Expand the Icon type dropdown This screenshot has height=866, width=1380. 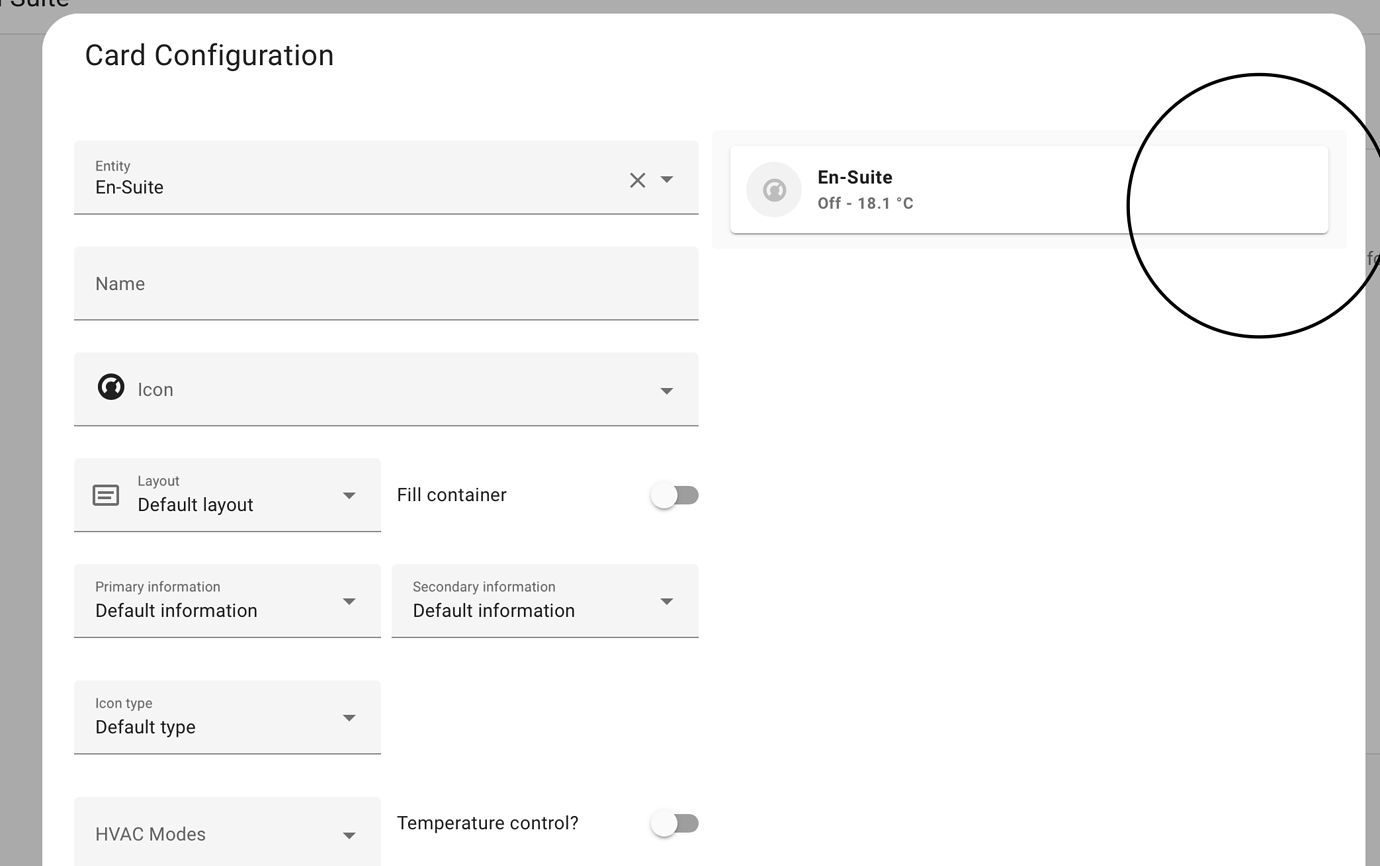point(349,717)
